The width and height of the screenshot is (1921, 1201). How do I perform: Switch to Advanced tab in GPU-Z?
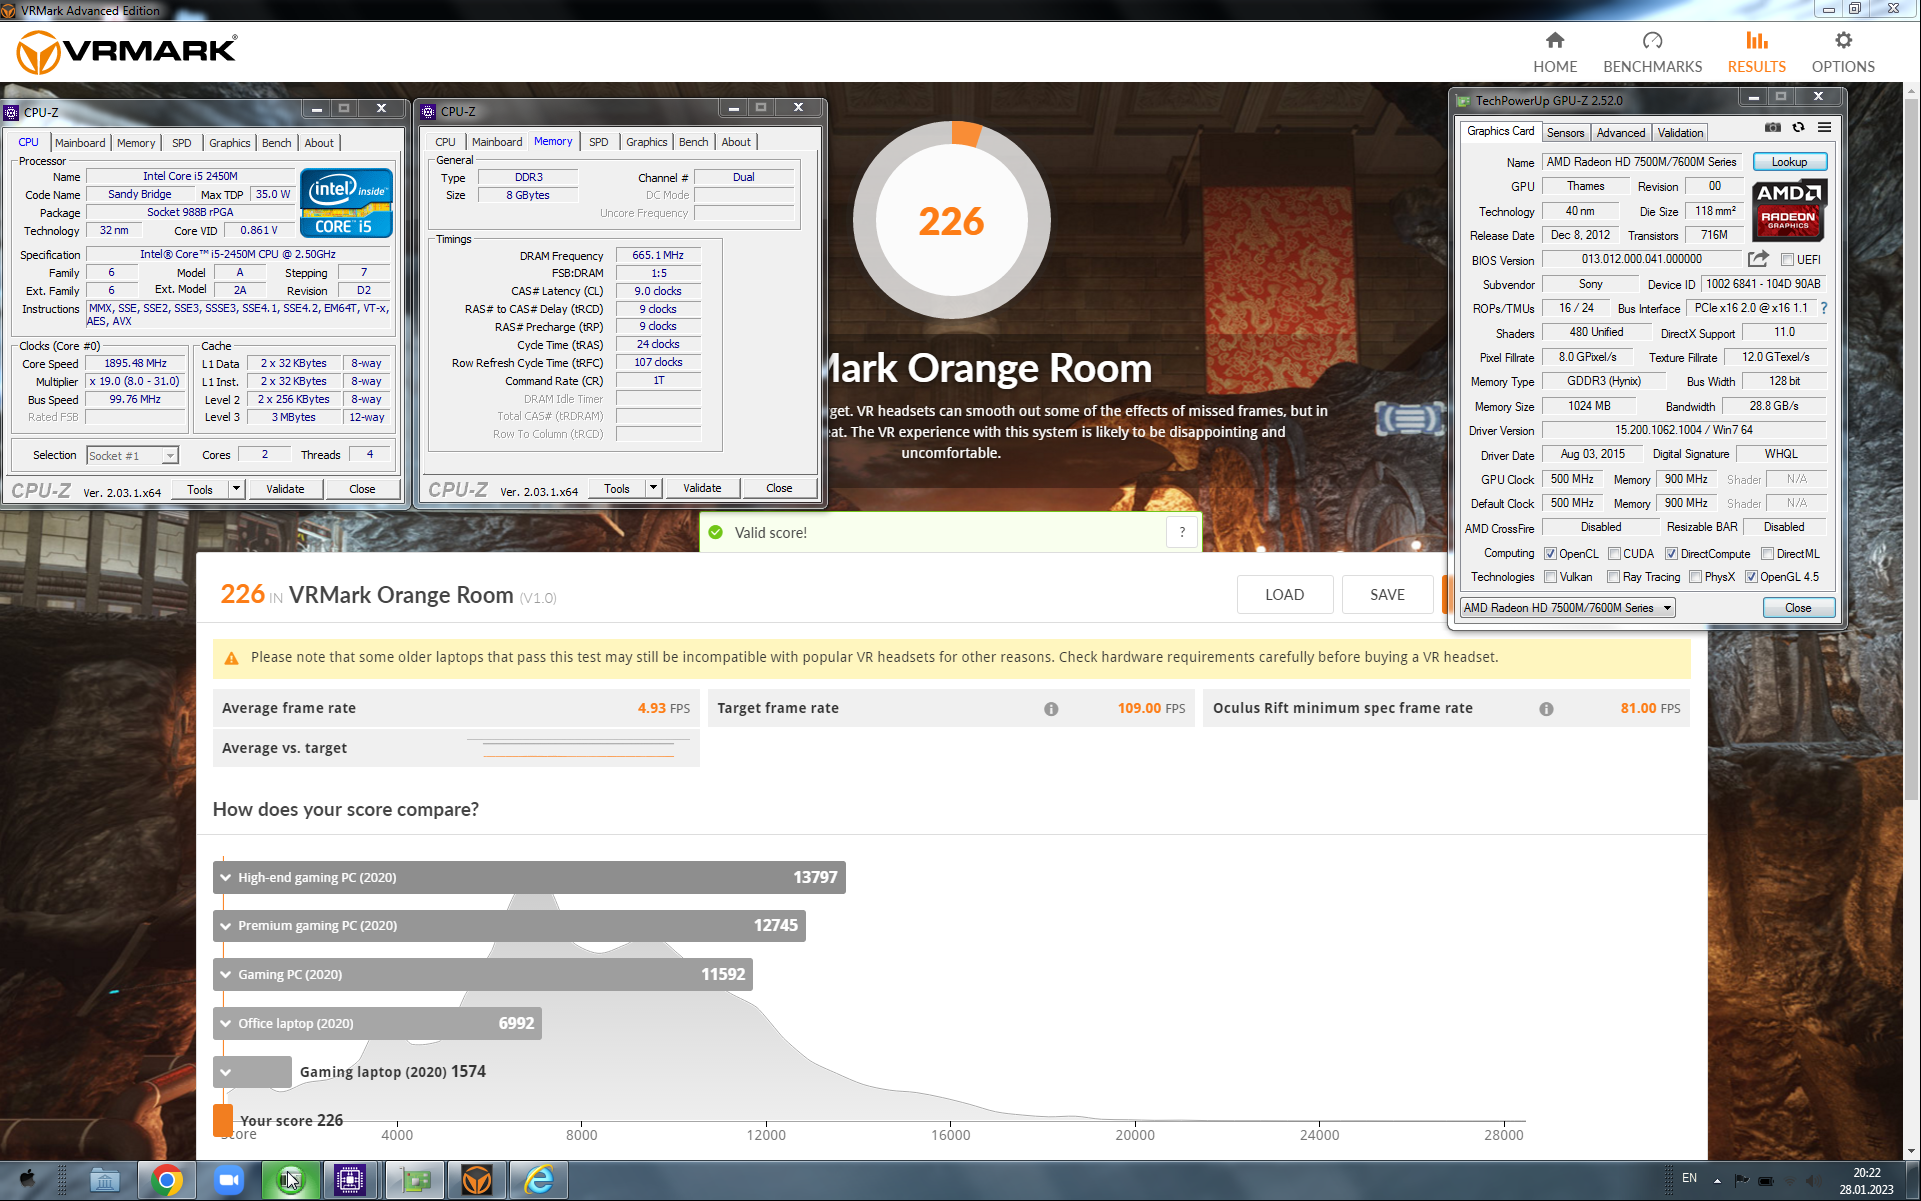click(1620, 133)
